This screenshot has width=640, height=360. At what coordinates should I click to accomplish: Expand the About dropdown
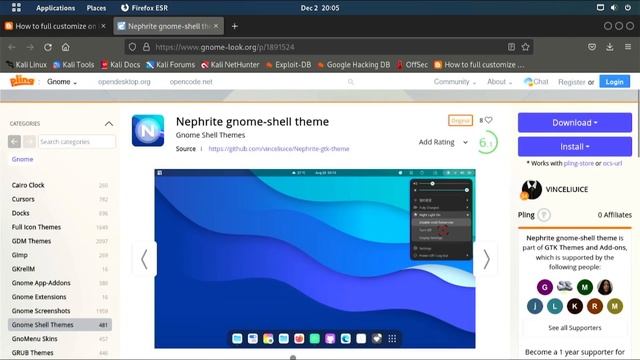pos(499,82)
